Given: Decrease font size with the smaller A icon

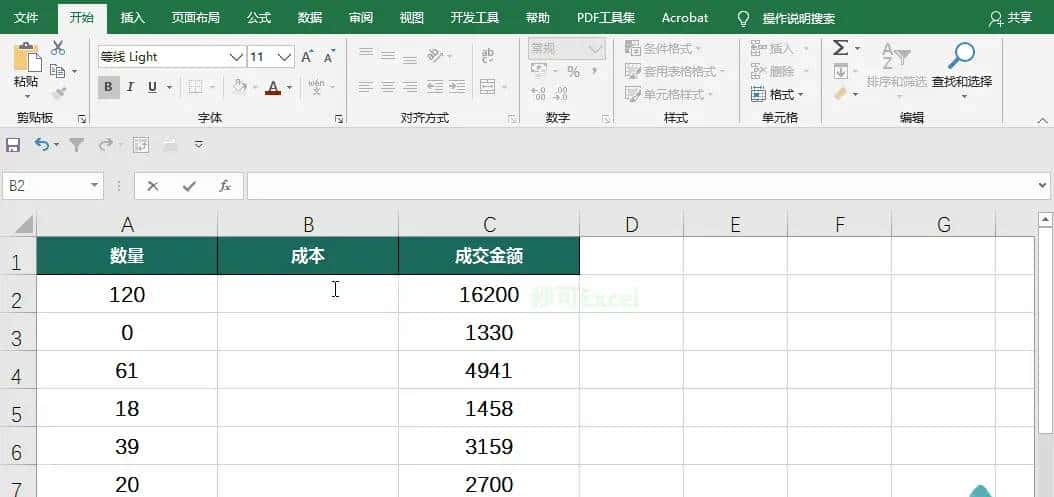Looking at the screenshot, I should point(329,56).
